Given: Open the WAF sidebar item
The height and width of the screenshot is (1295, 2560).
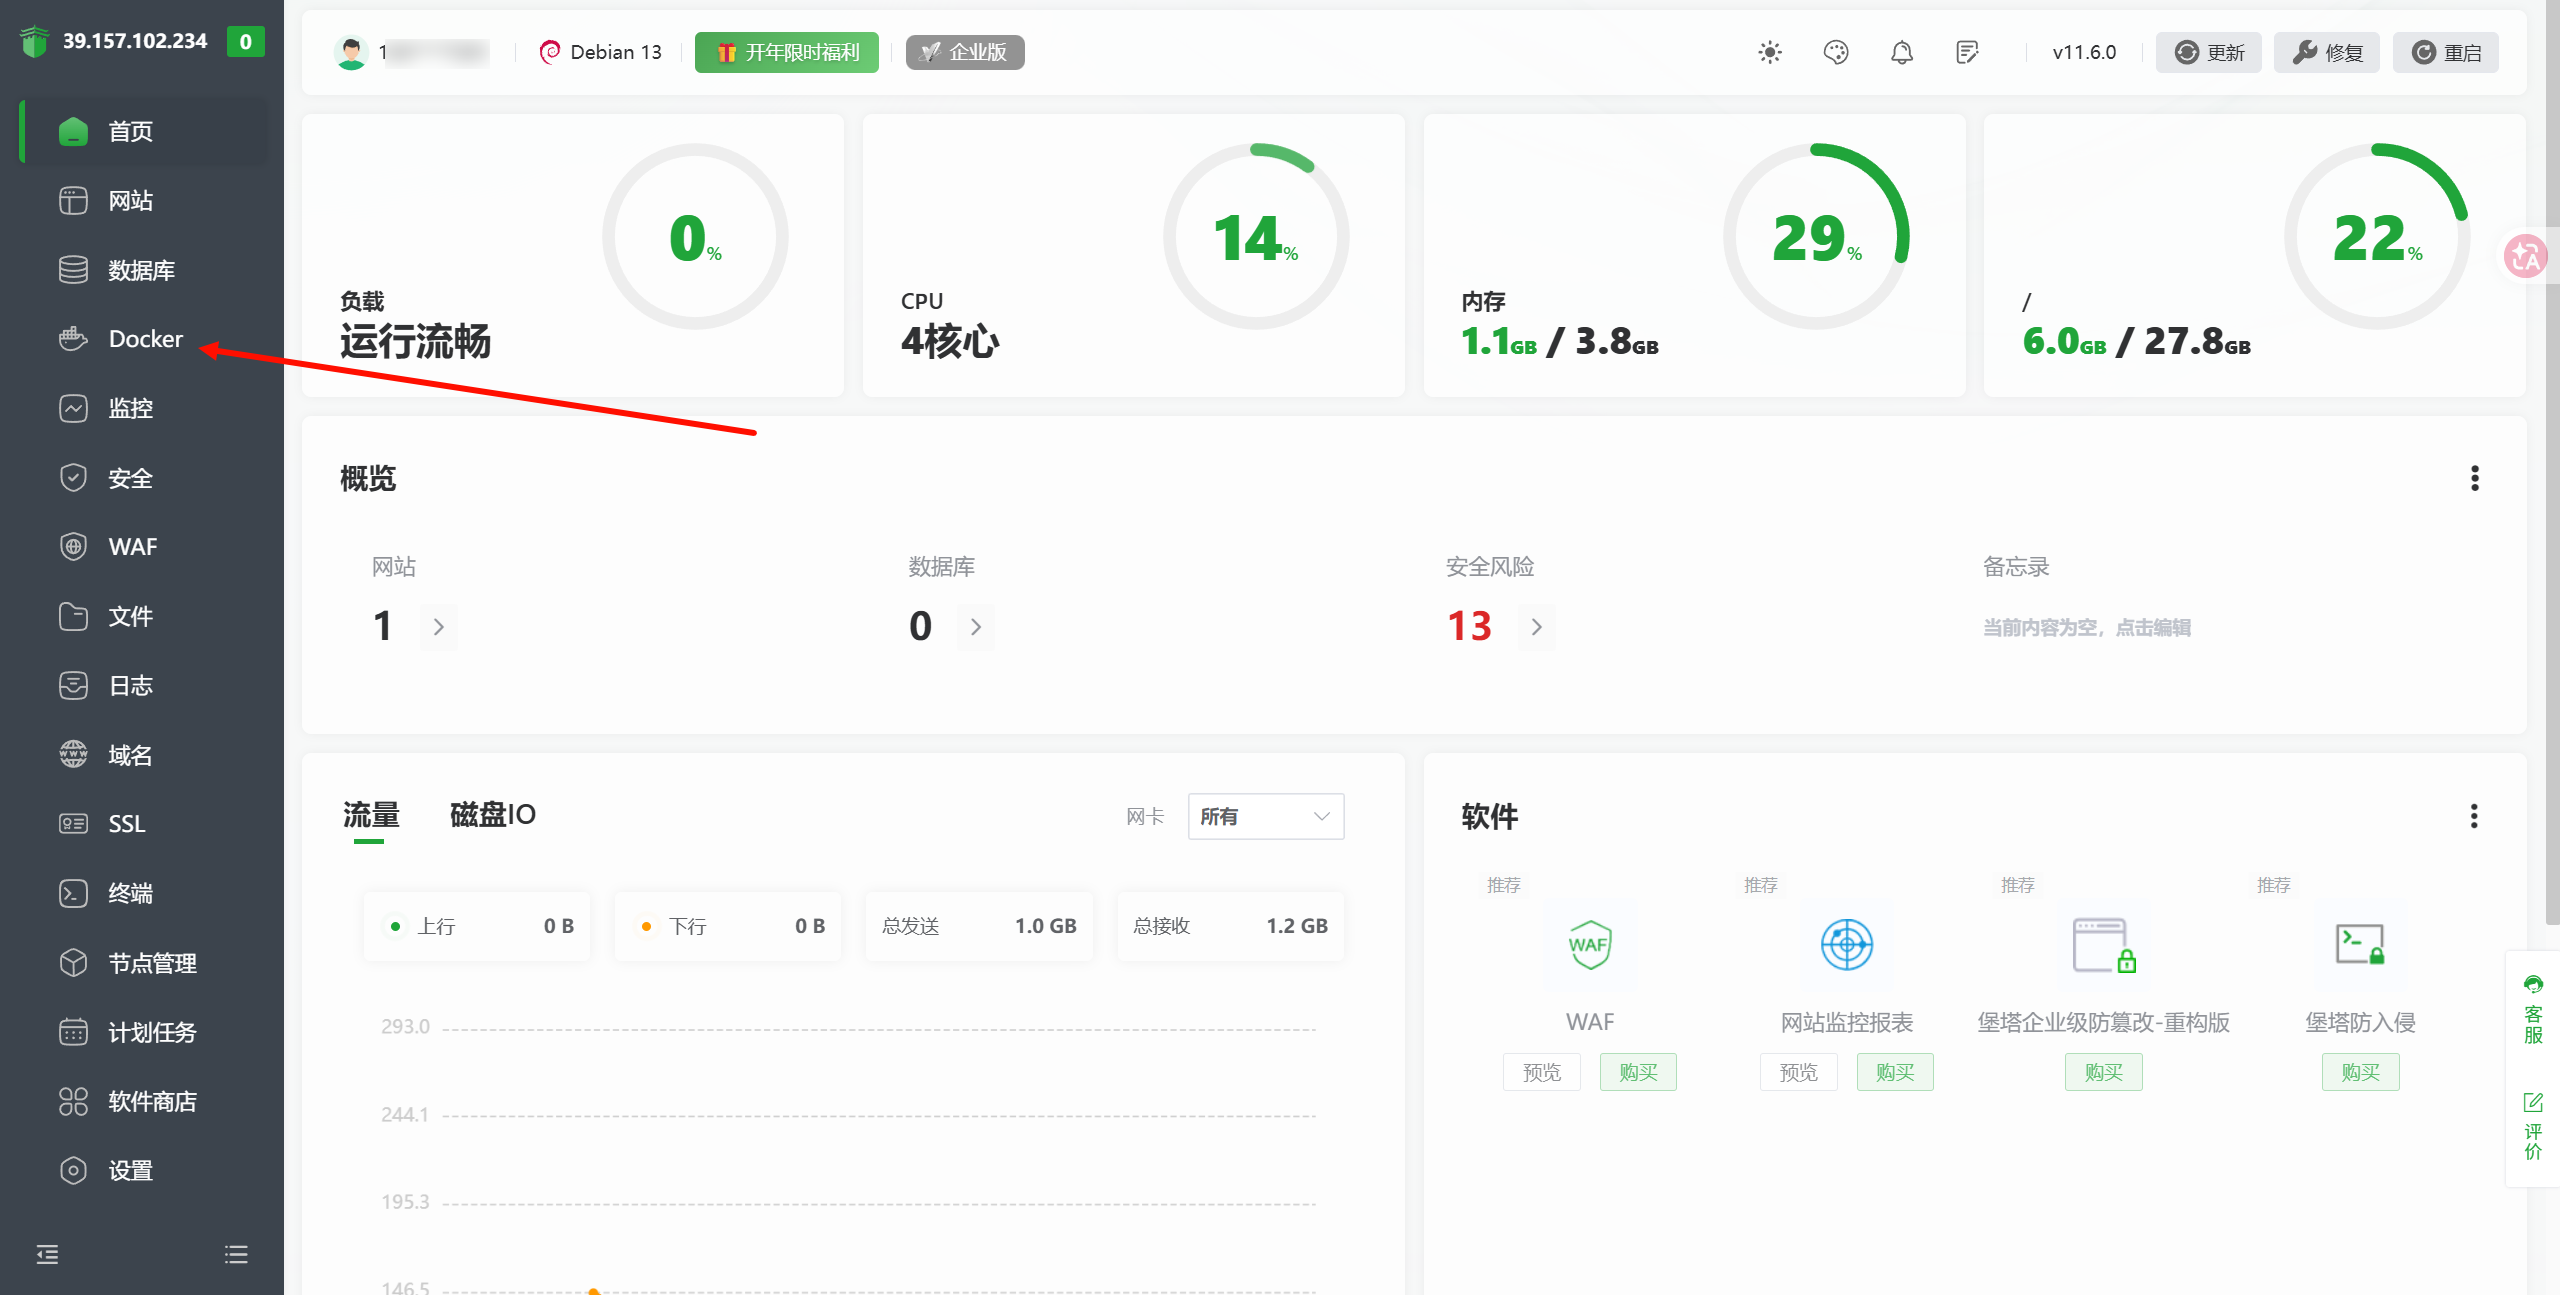Looking at the screenshot, I should (132, 547).
